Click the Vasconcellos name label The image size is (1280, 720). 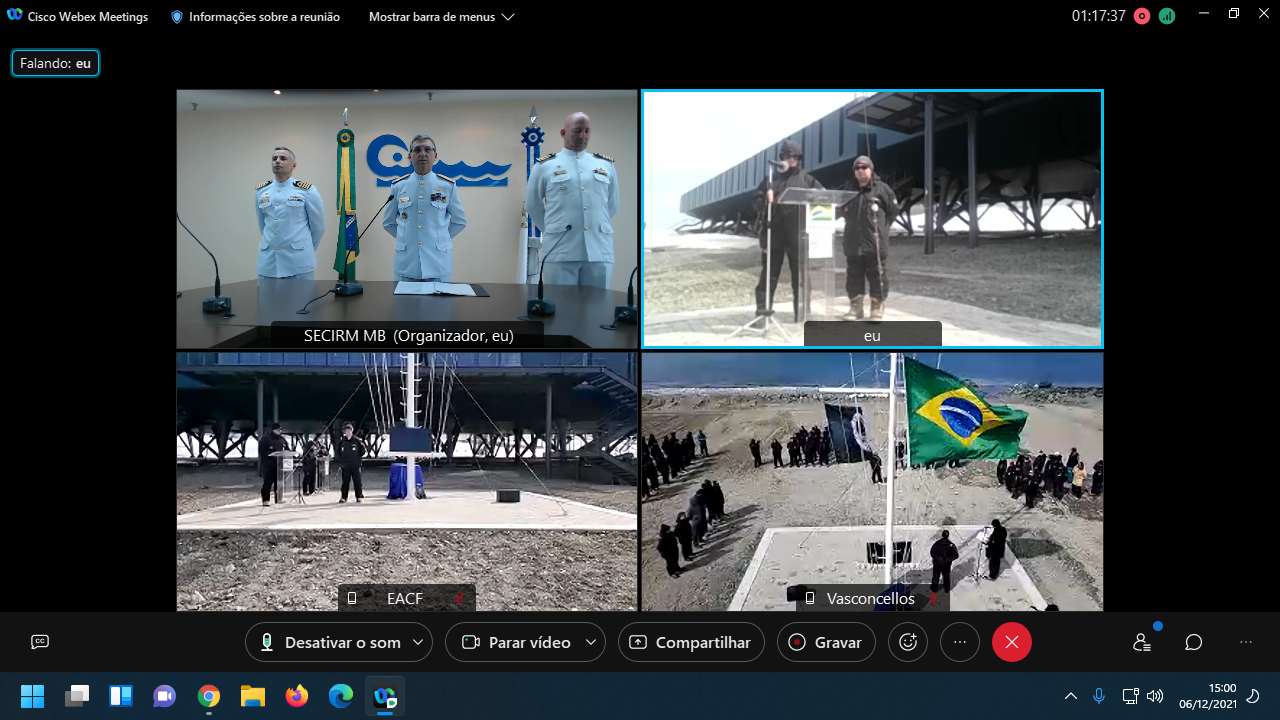coord(870,598)
